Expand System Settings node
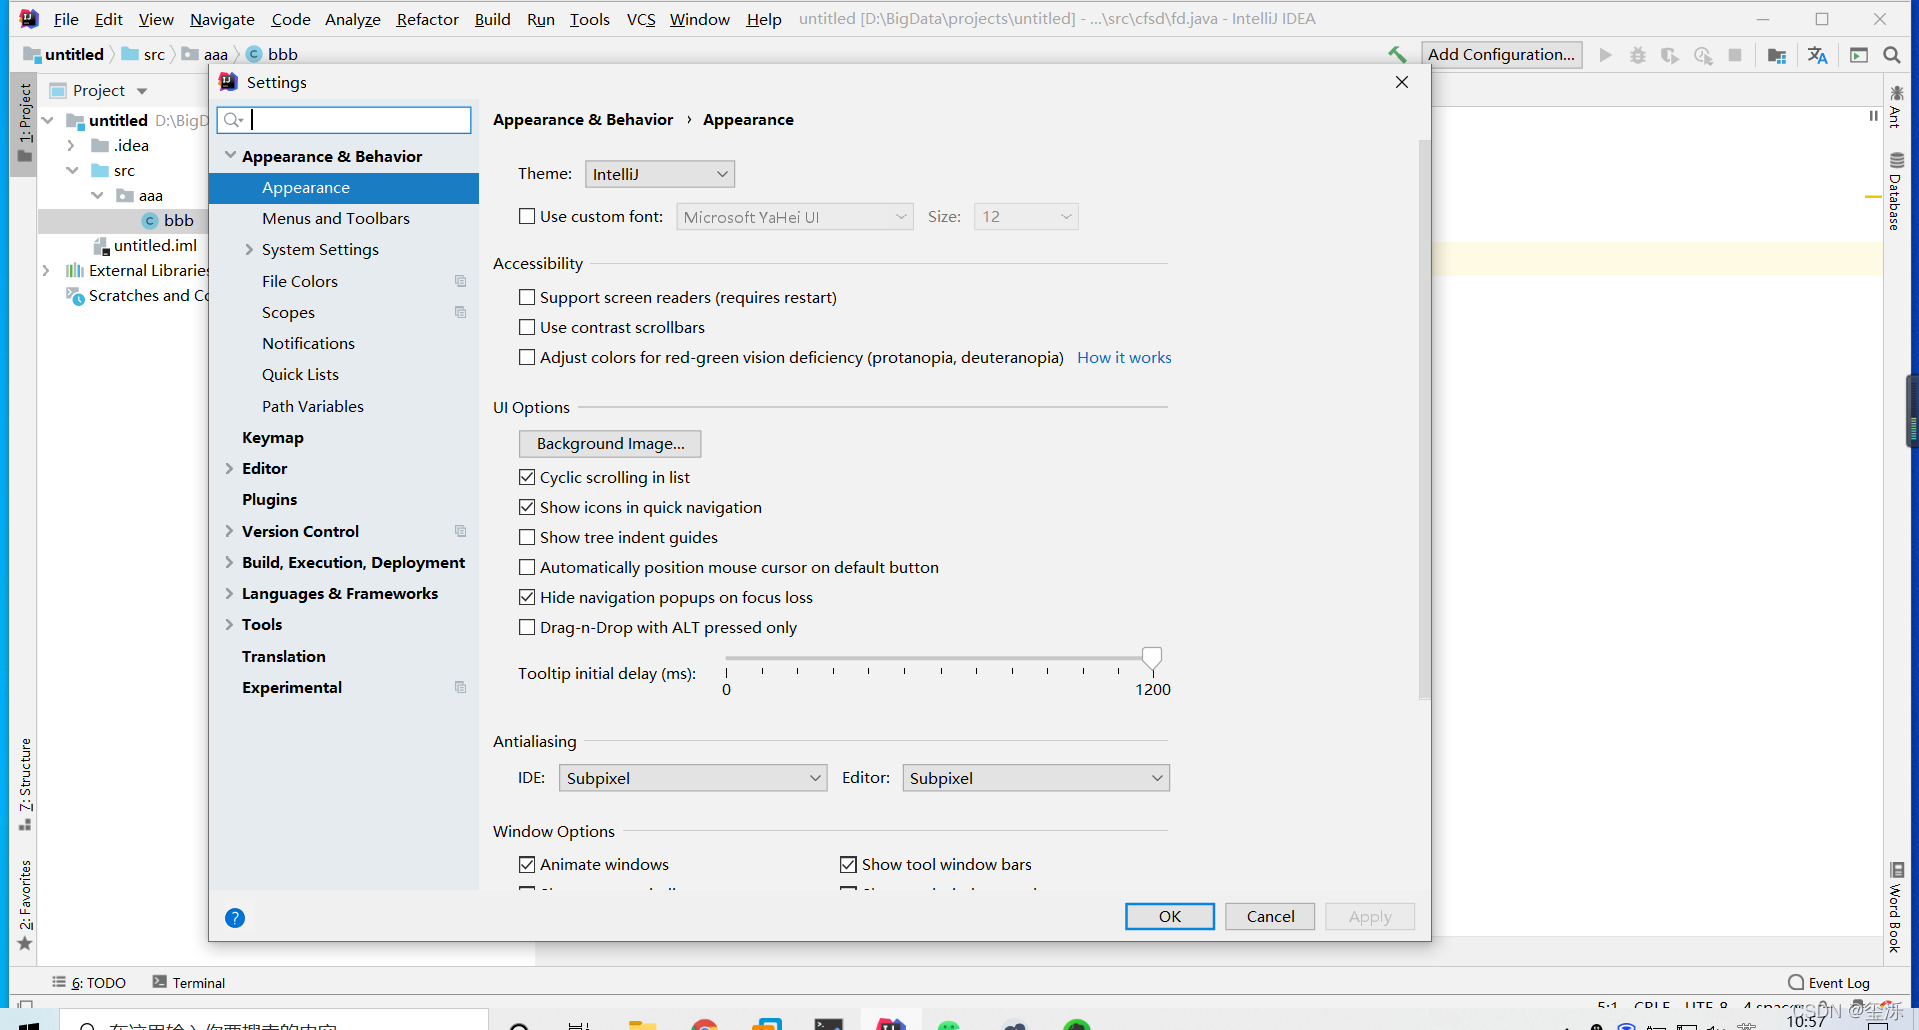1919x1030 pixels. 249,250
